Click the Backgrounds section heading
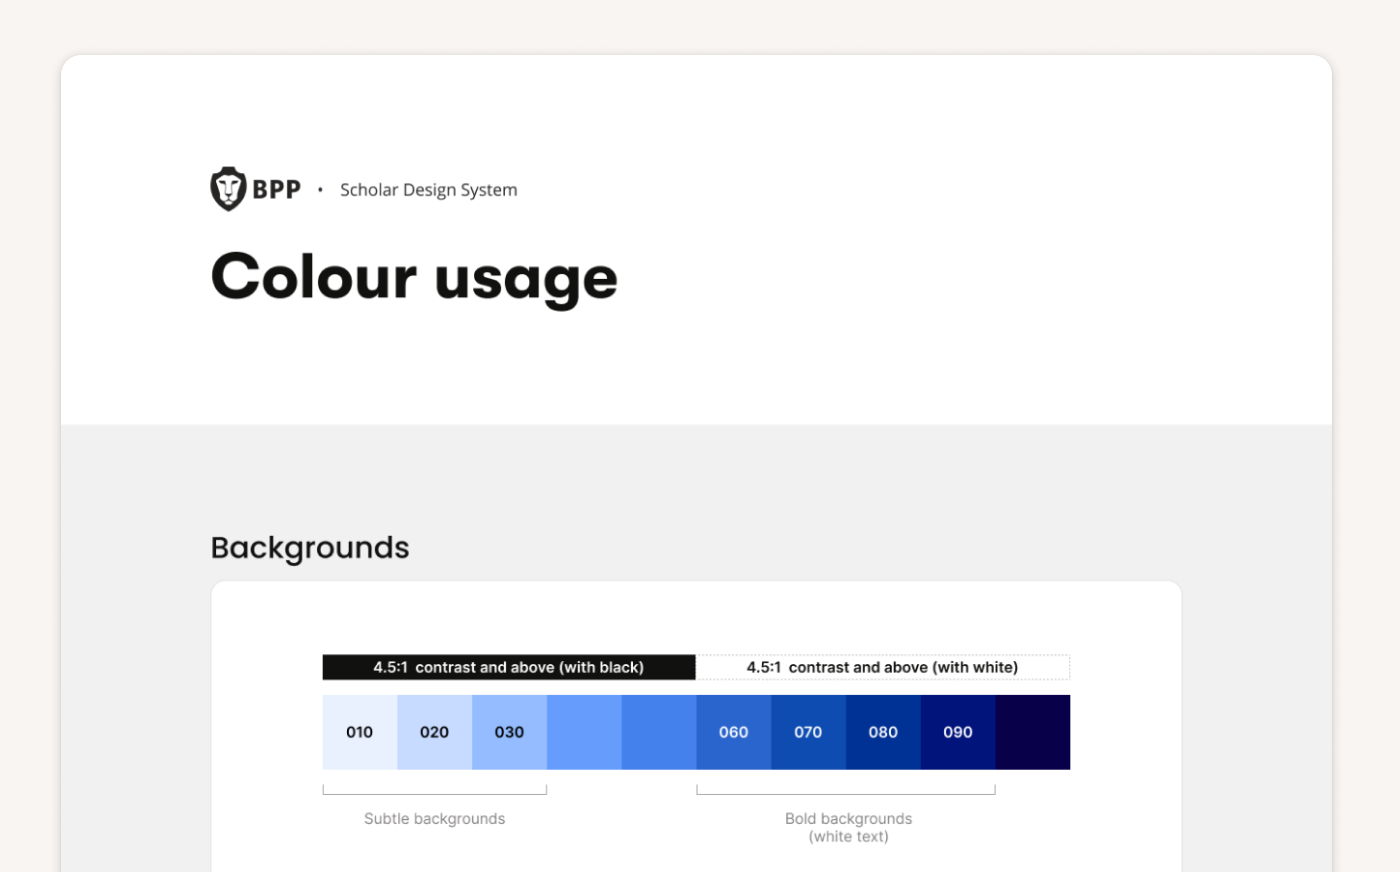This screenshot has width=1400, height=872. (x=310, y=548)
